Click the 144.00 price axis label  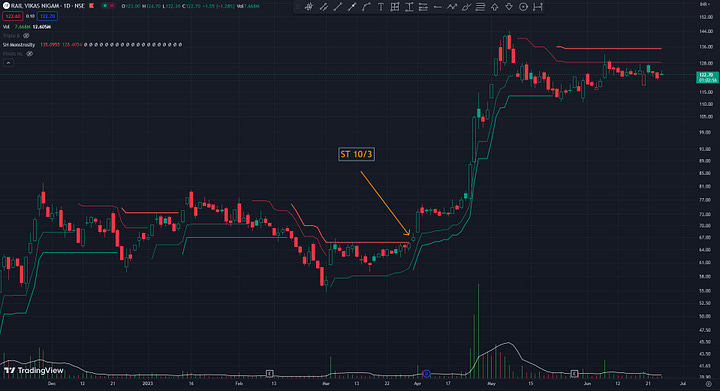tap(706, 31)
